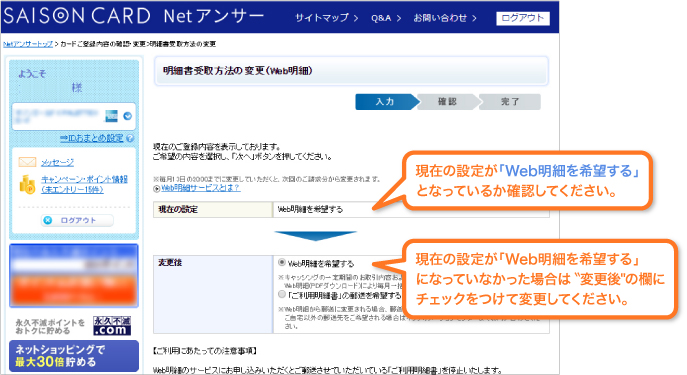Click help icon beside IDおまとめ設定

pyautogui.click(x=130, y=138)
